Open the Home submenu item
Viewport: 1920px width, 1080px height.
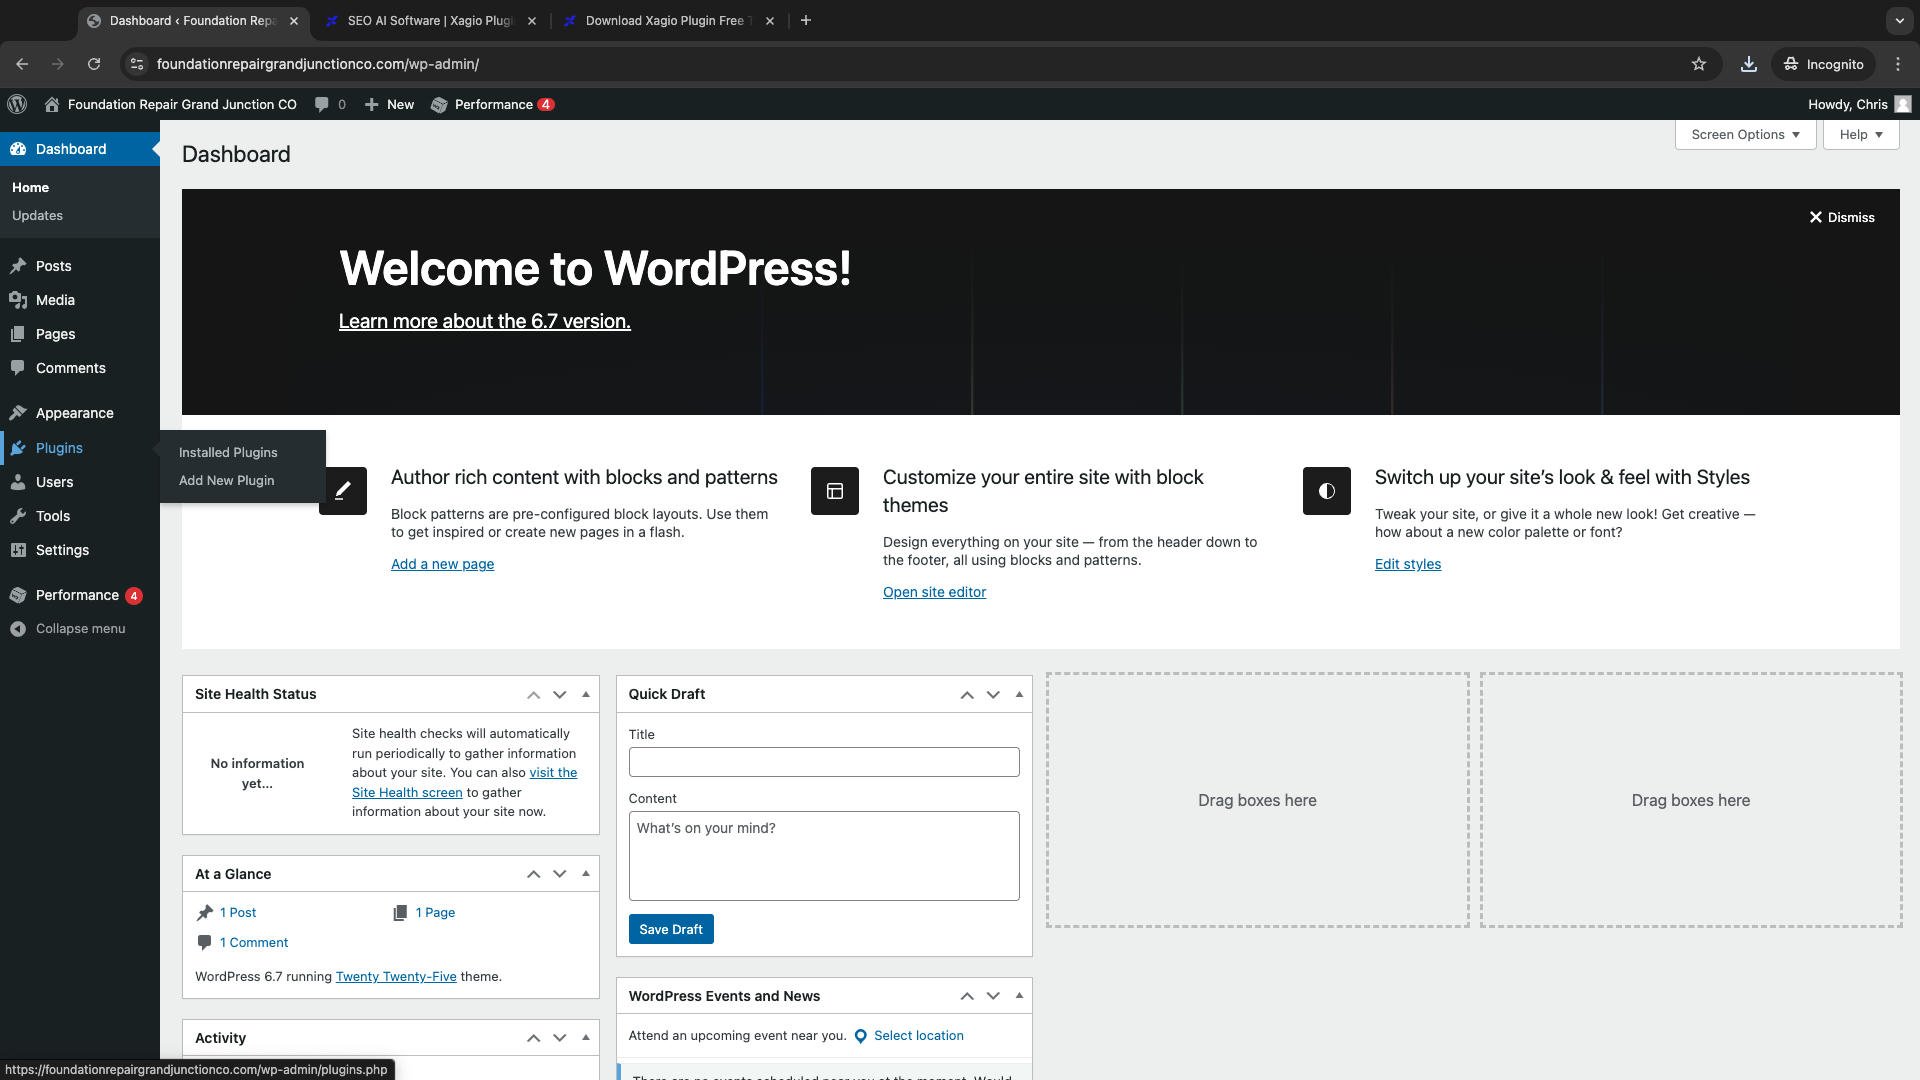coord(30,188)
